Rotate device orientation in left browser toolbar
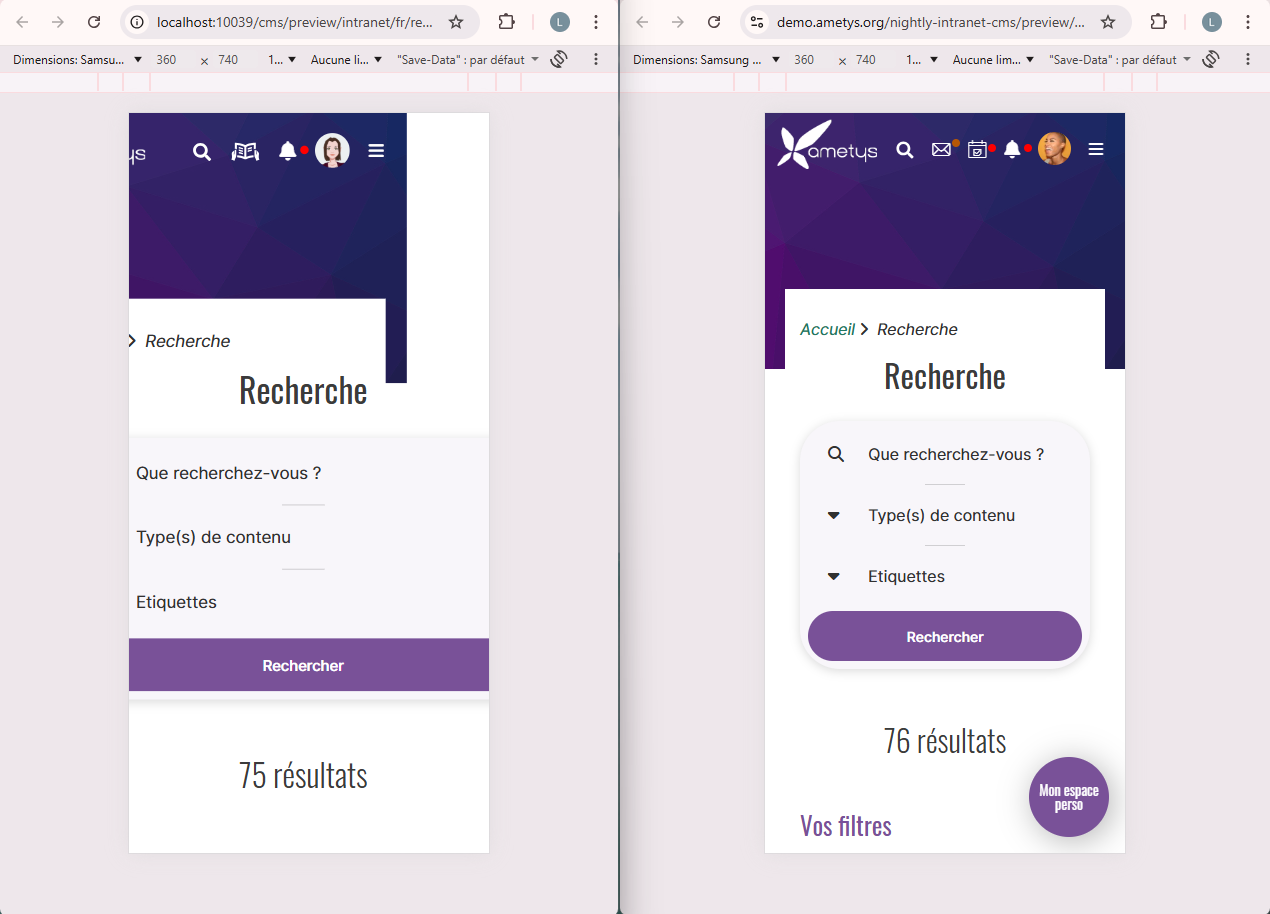 pos(559,59)
